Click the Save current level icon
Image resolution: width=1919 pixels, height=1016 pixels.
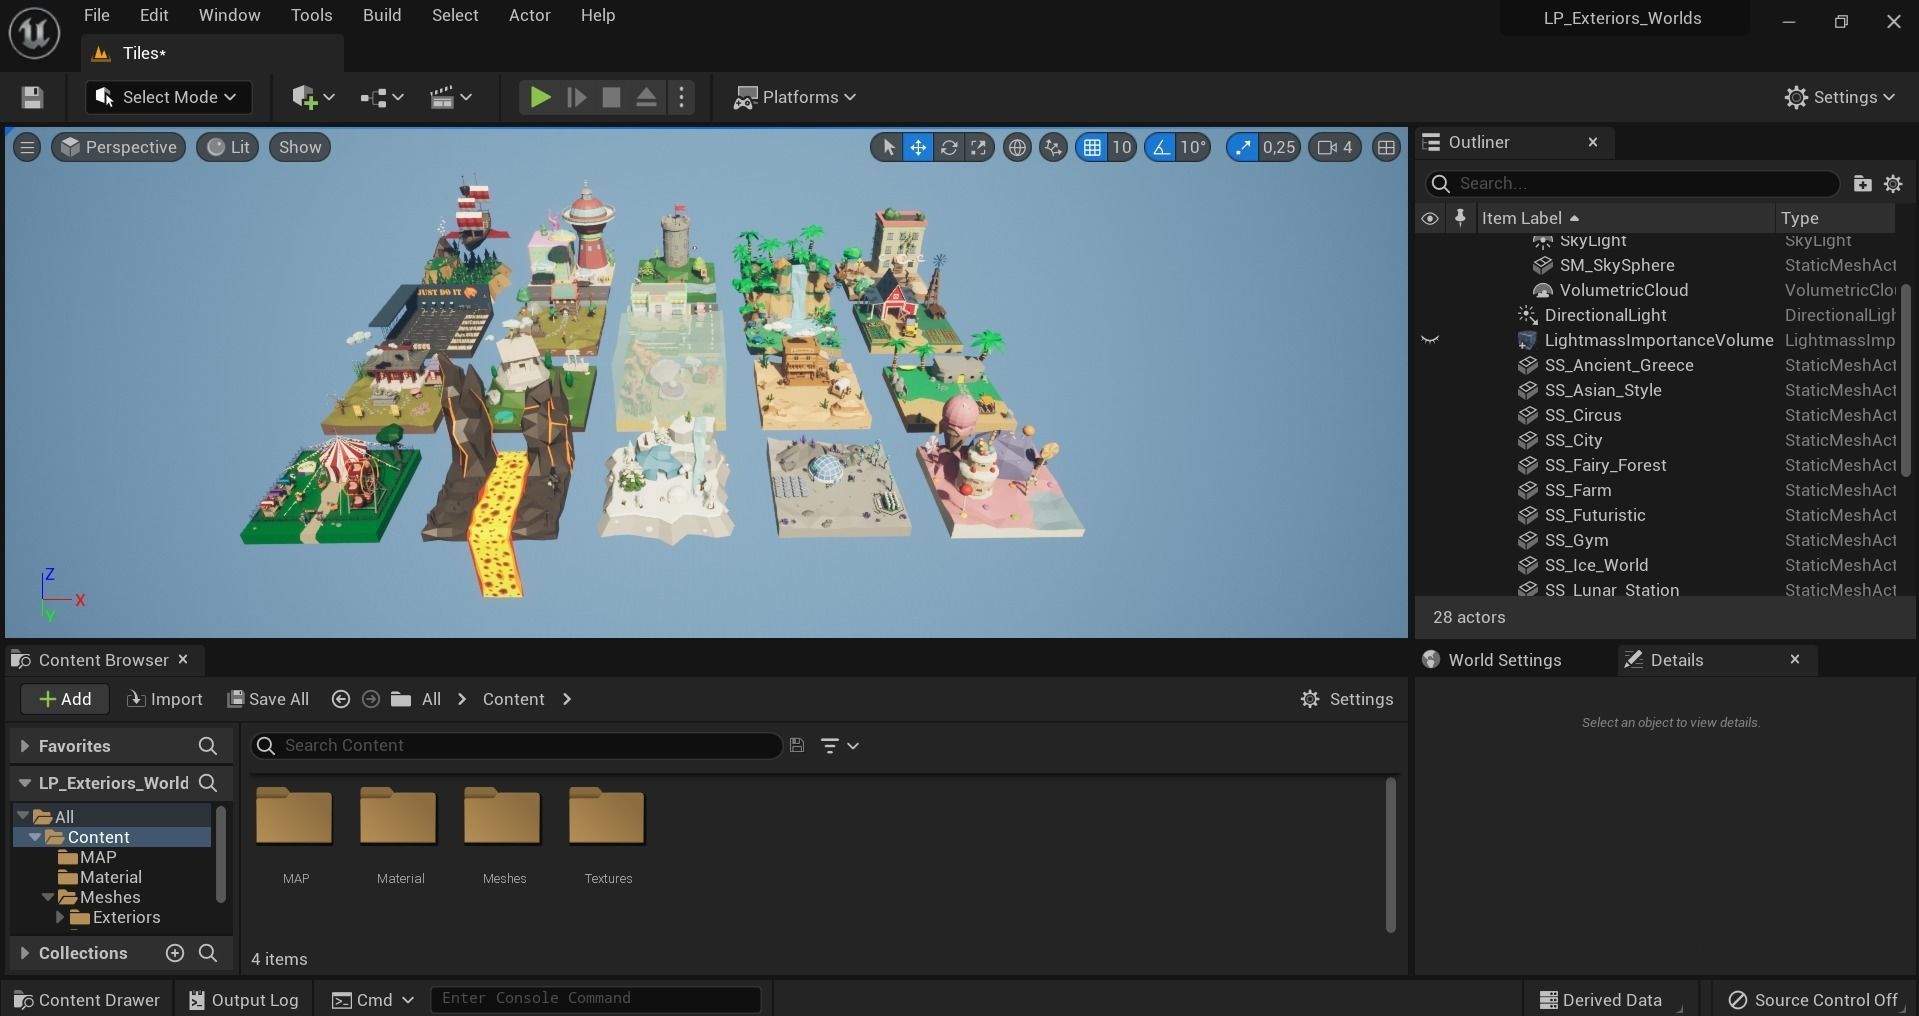click(x=32, y=97)
